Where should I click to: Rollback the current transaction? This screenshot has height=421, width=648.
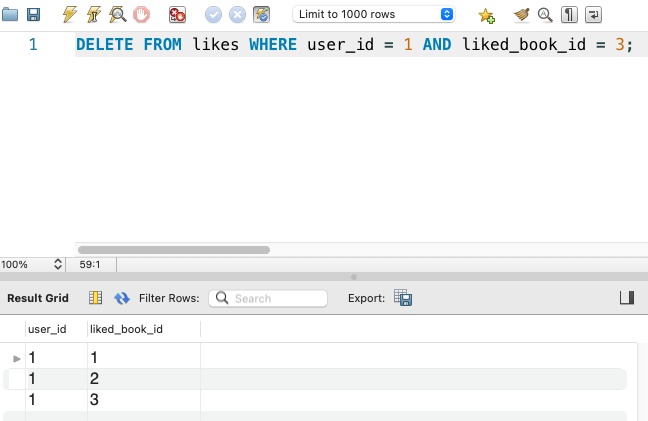(238, 14)
